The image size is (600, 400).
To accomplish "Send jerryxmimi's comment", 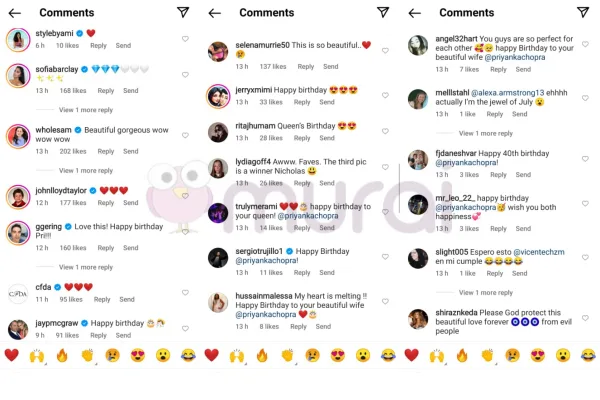I will click(327, 102).
